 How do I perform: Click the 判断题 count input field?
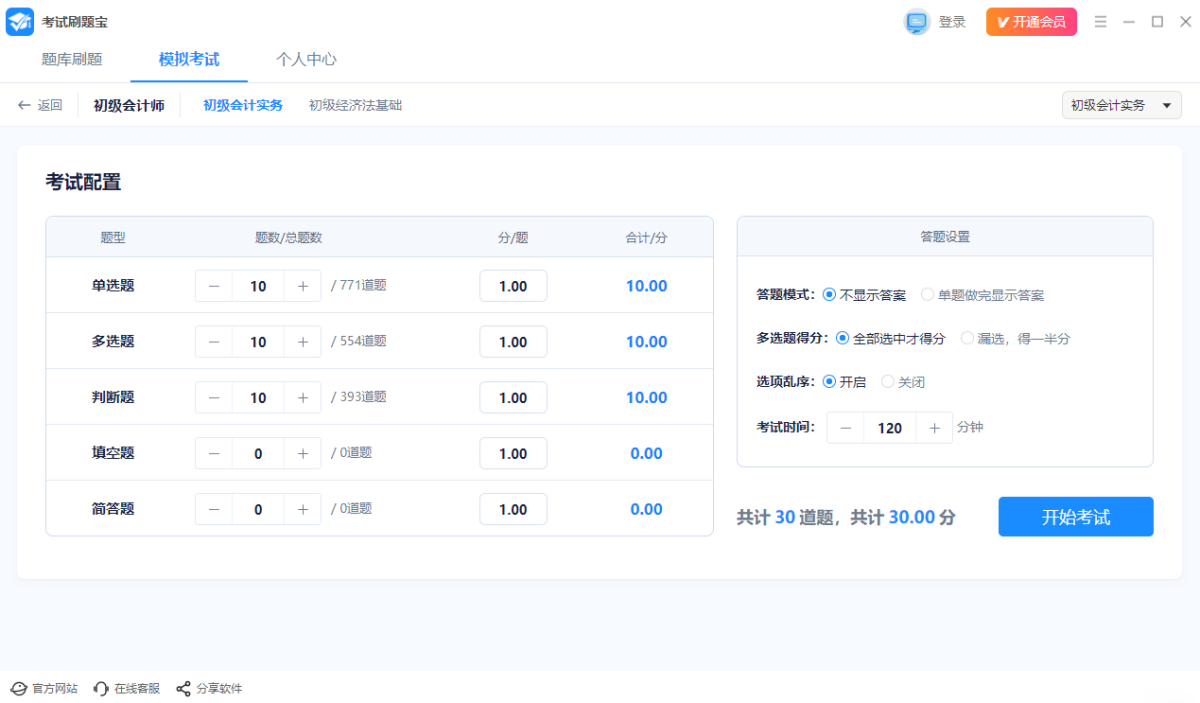[x=258, y=398]
